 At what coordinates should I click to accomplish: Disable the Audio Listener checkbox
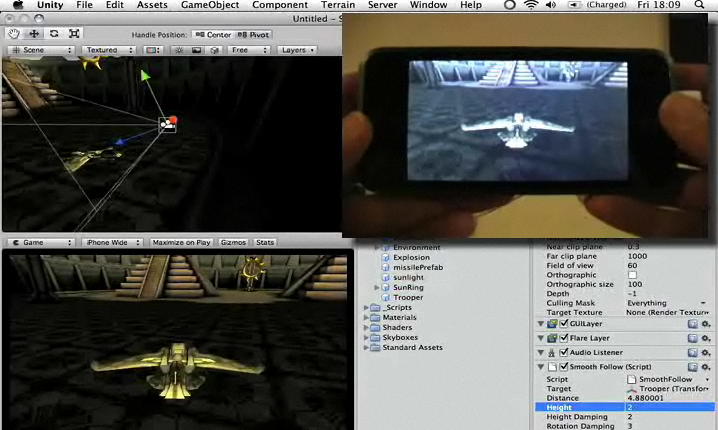coord(564,352)
